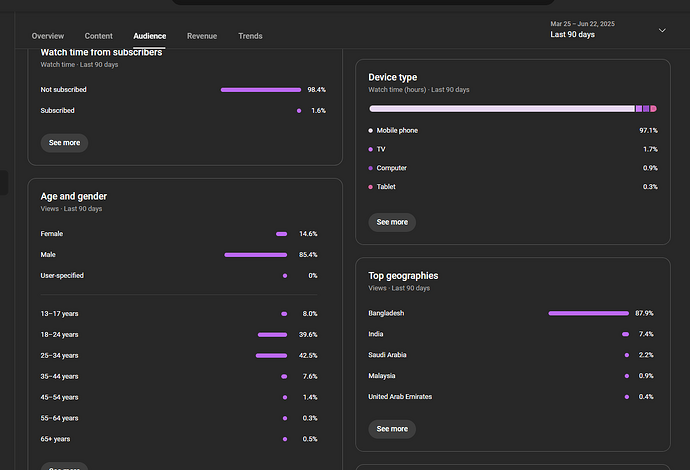Click the Male 85.4% bar
The width and height of the screenshot is (690, 470).
256,255
